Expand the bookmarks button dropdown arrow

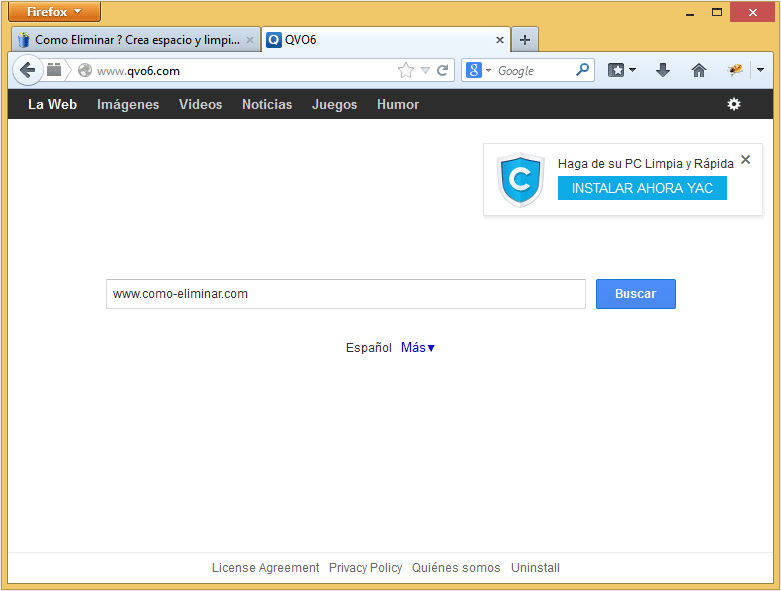[632, 70]
